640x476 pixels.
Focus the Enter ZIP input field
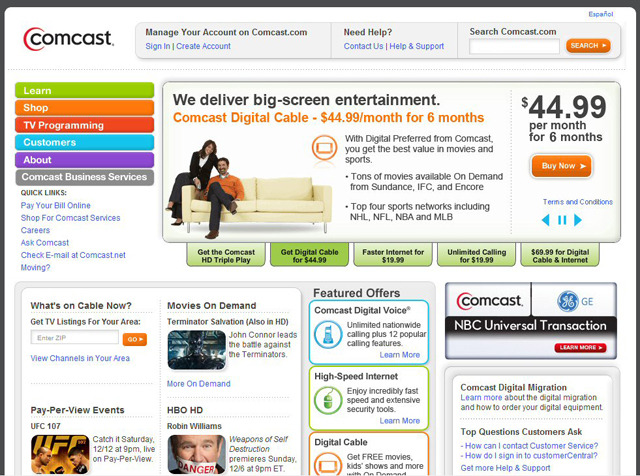tap(75, 338)
